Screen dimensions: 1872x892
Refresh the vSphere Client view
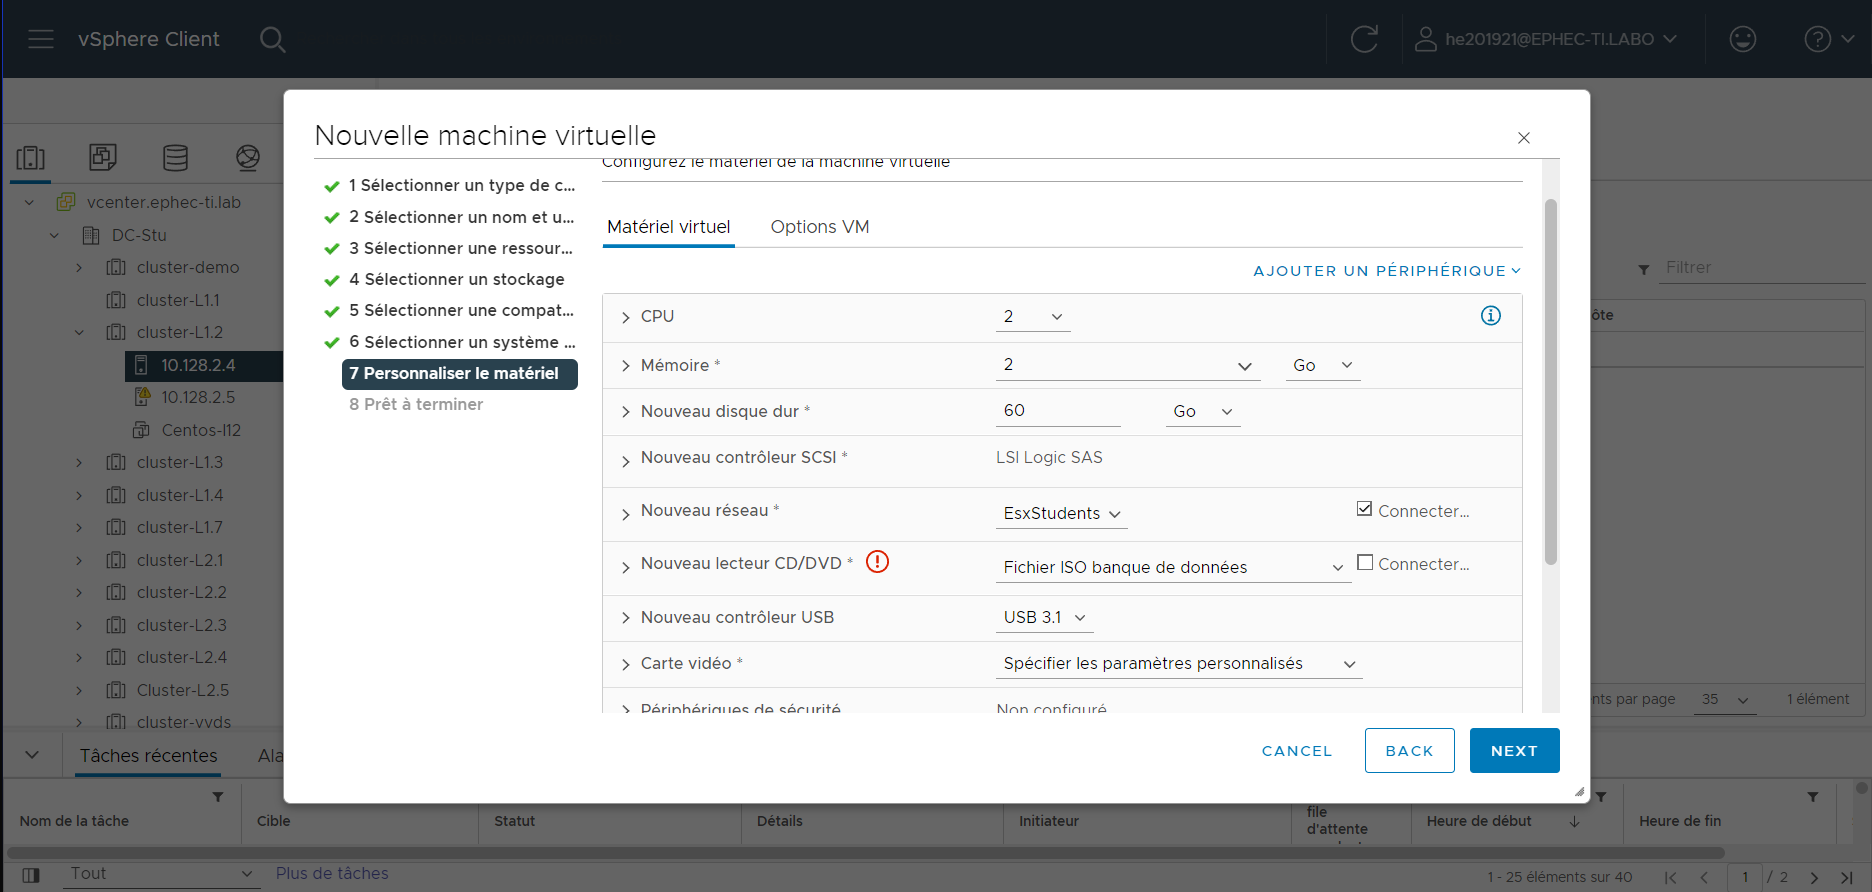(x=1364, y=39)
